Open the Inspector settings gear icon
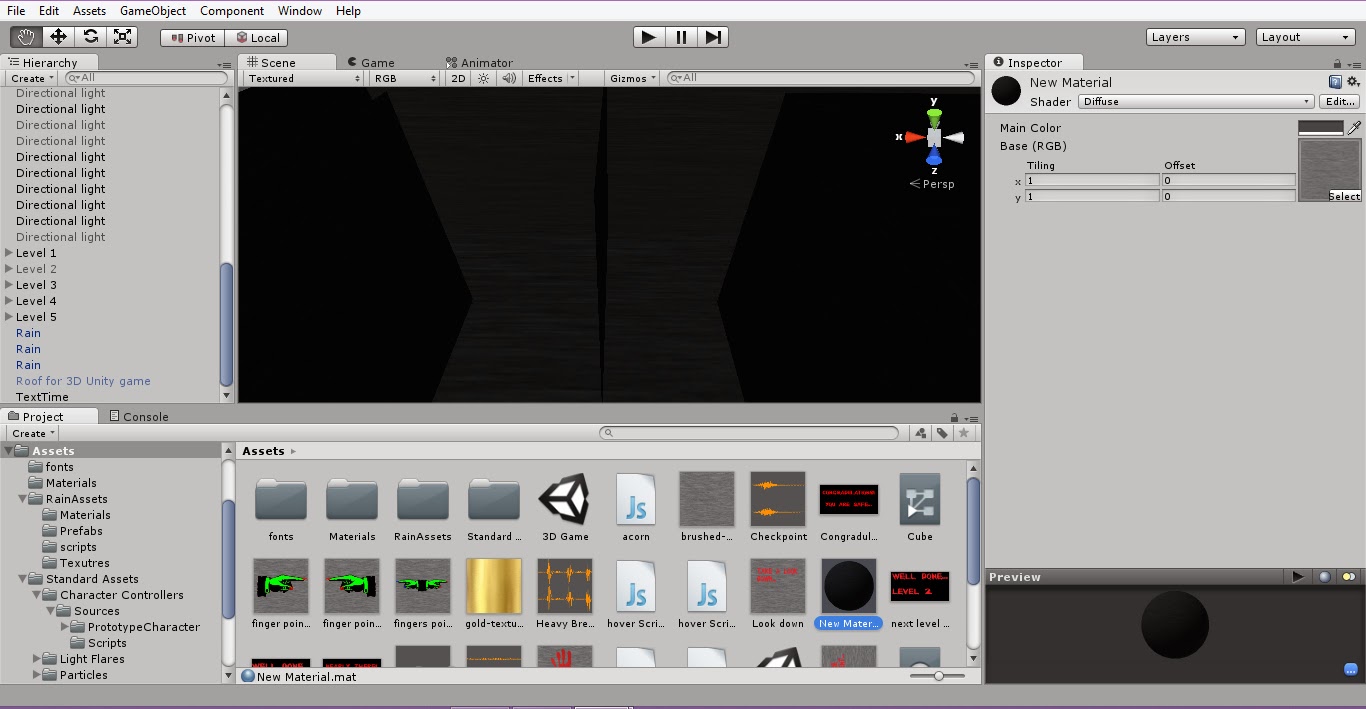1366x709 pixels. (1354, 81)
